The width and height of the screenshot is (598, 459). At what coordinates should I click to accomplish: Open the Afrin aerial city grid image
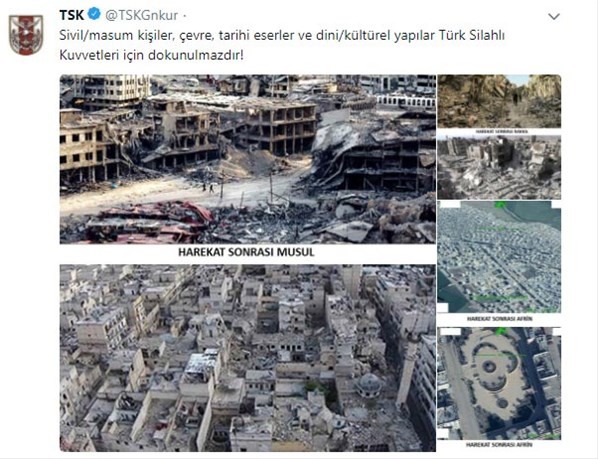(499, 257)
